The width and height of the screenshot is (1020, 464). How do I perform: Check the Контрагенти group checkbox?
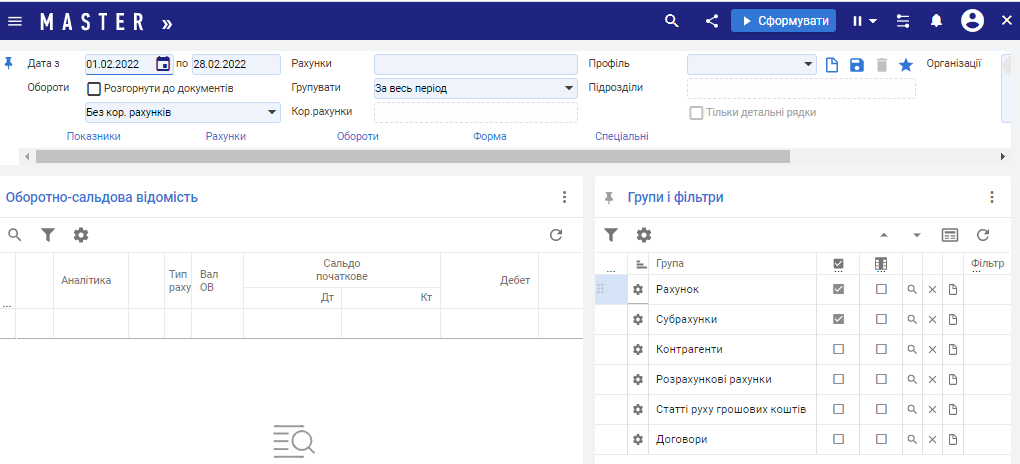(x=838, y=349)
